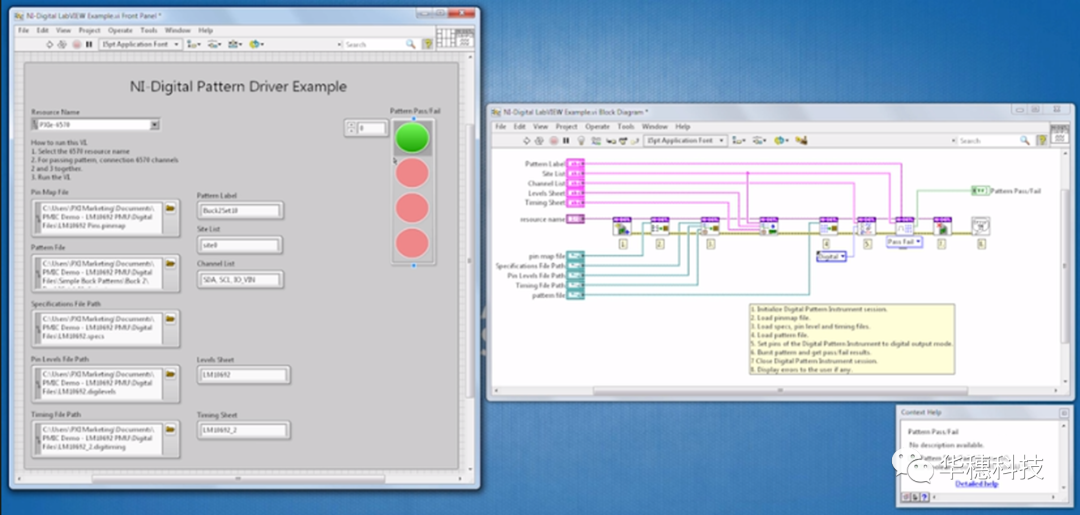Open Resize Objects menu in Front Panel
Screen dimensions: 1080x515
click(235, 44)
